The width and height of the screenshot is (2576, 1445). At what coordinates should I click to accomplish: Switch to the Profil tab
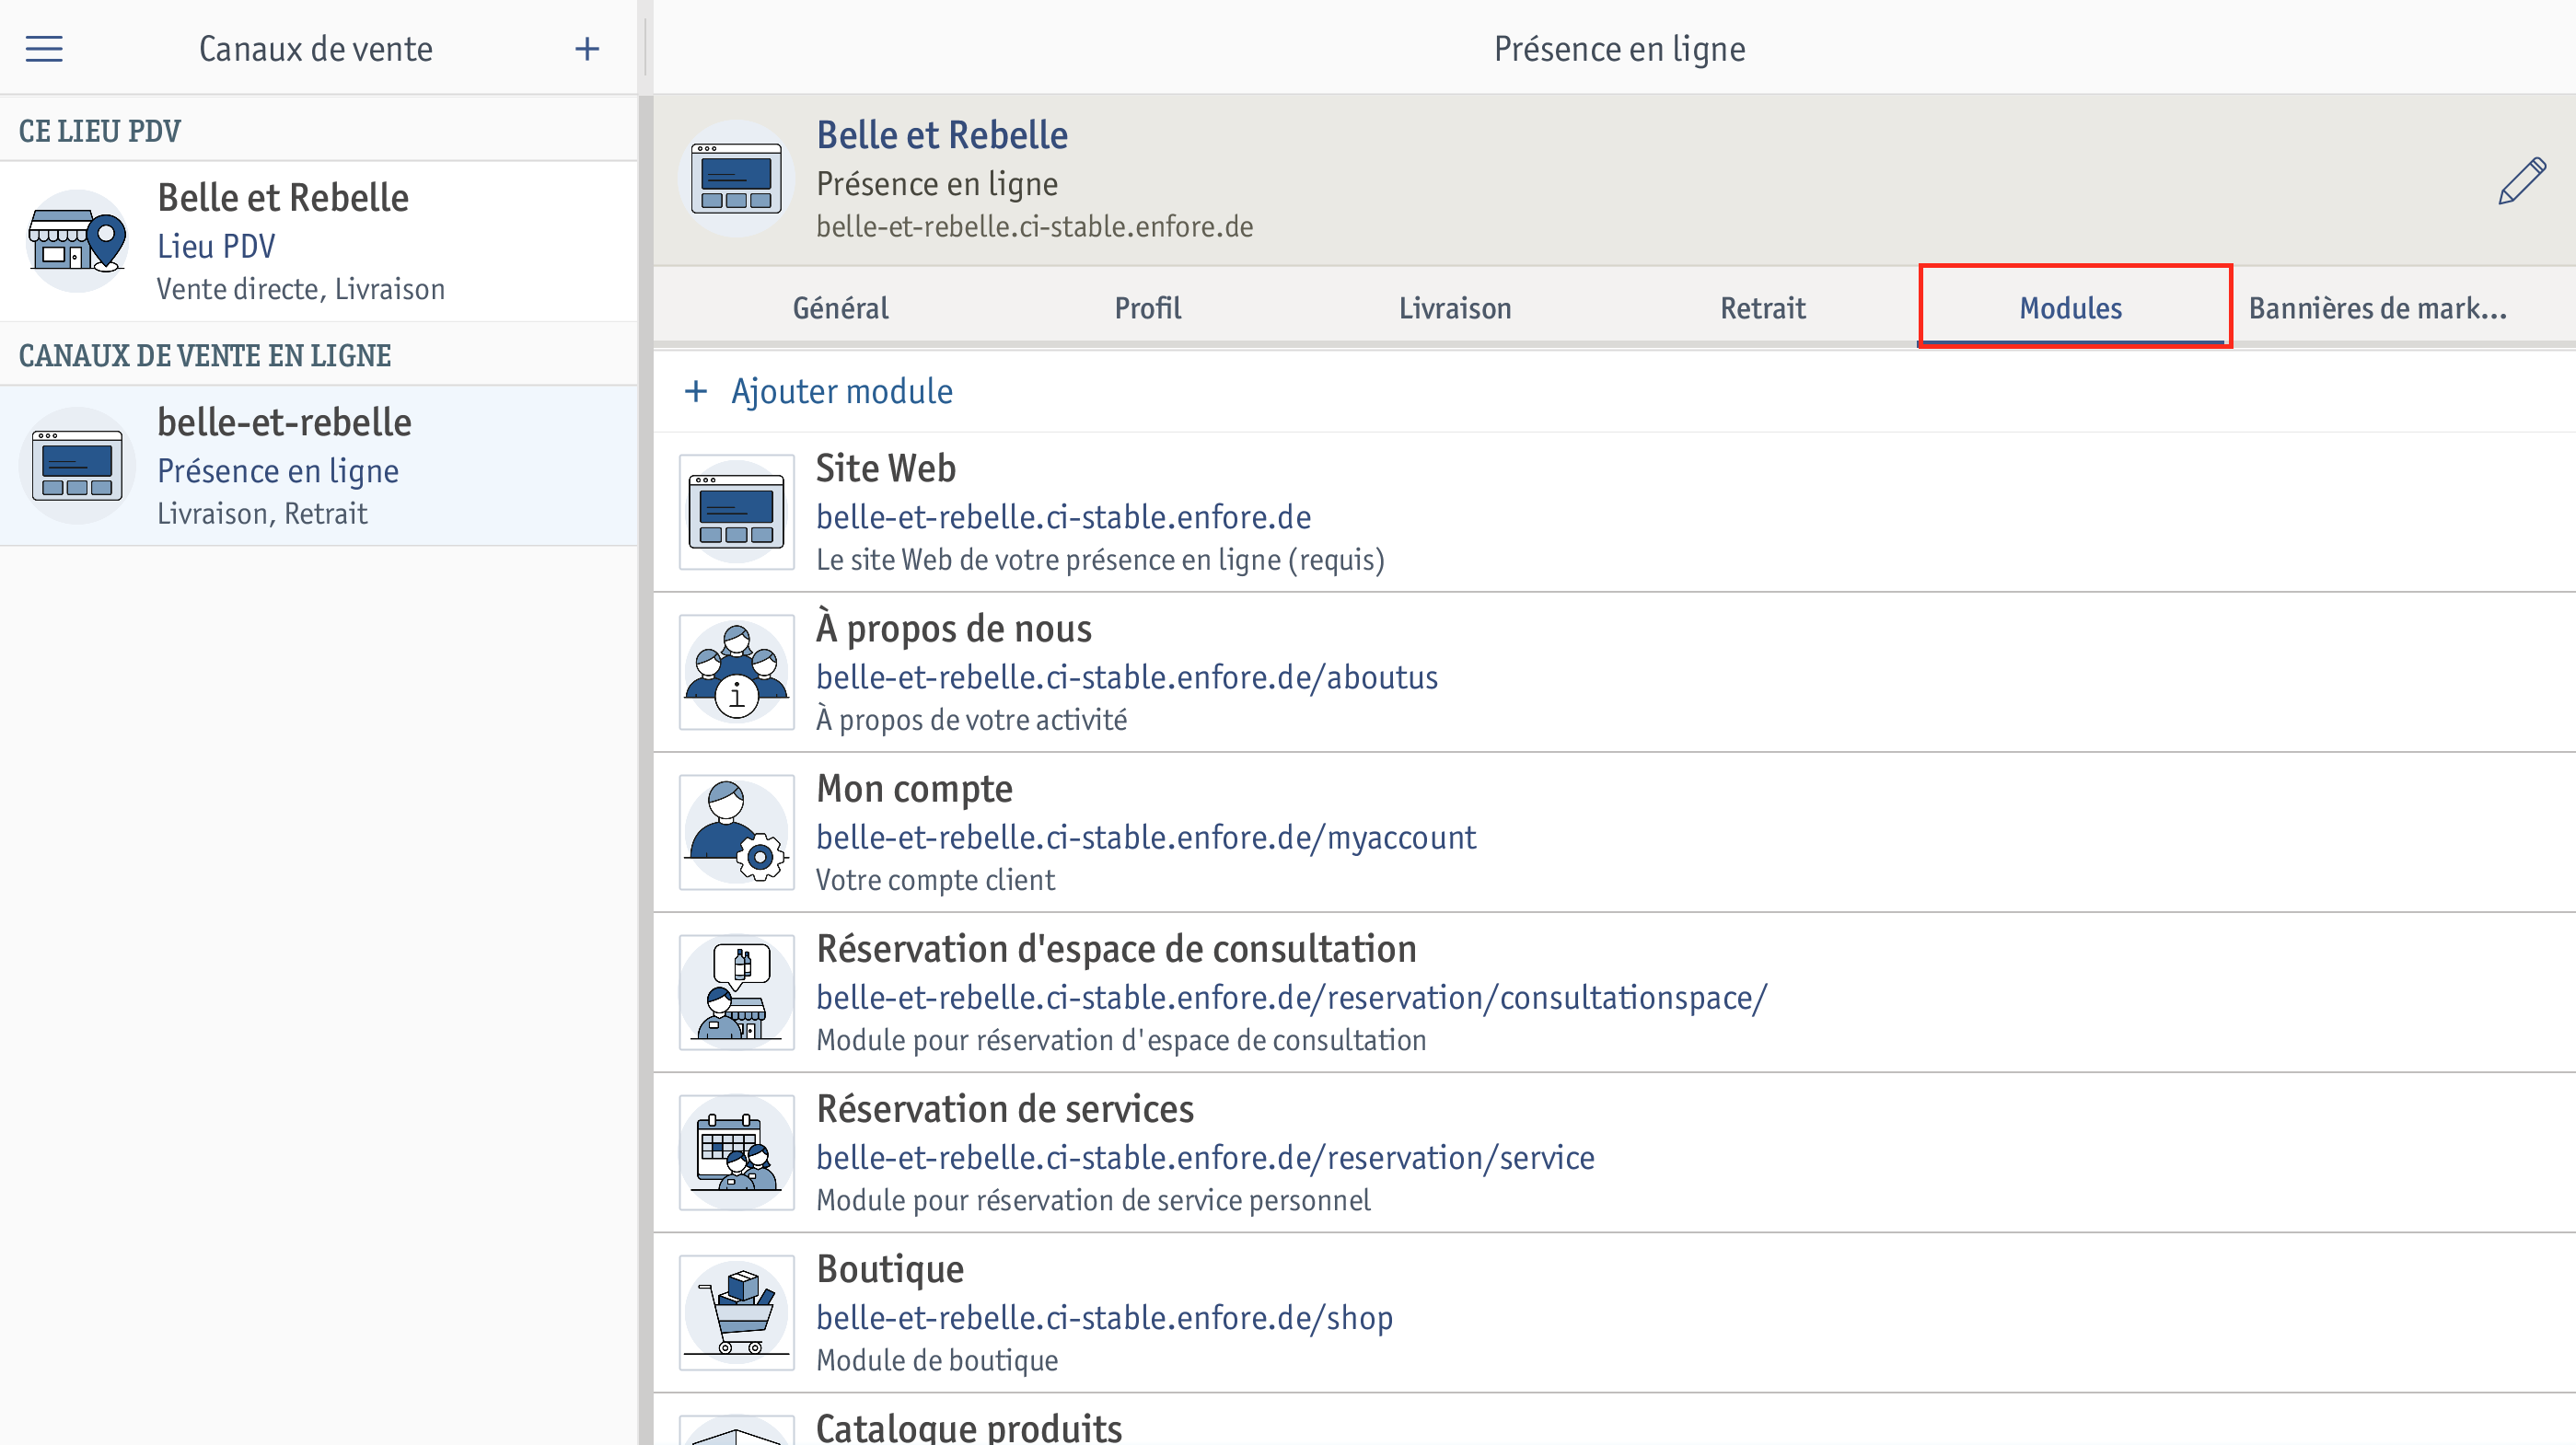tap(1148, 308)
